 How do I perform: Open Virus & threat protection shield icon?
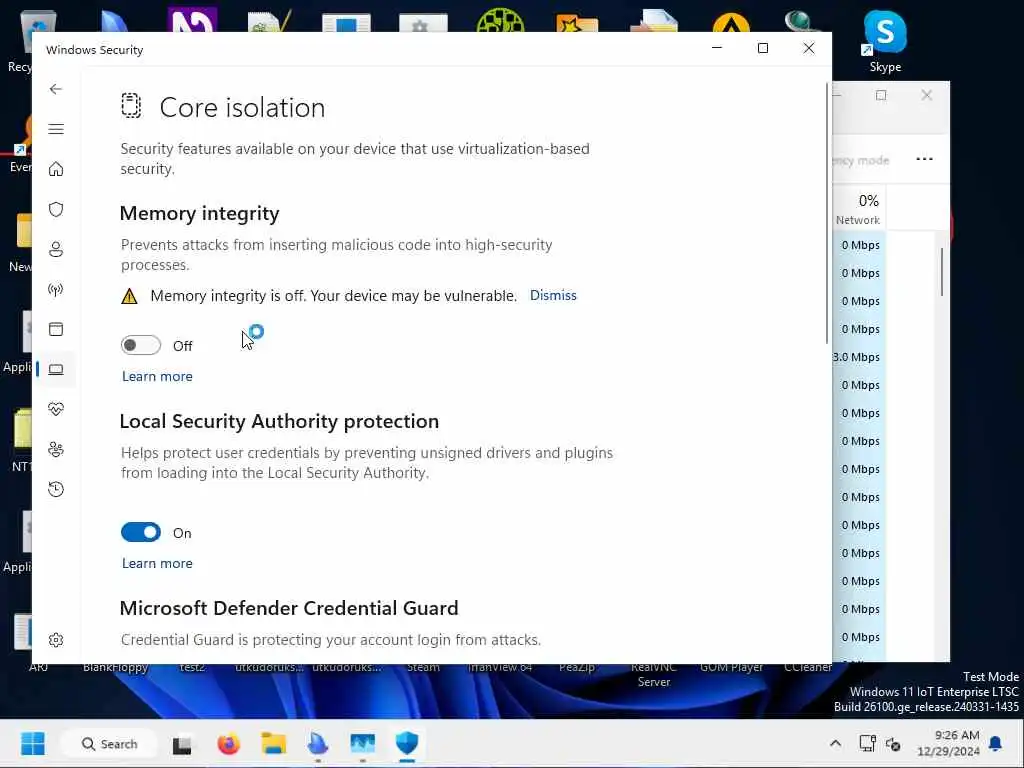tap(56, 209)
